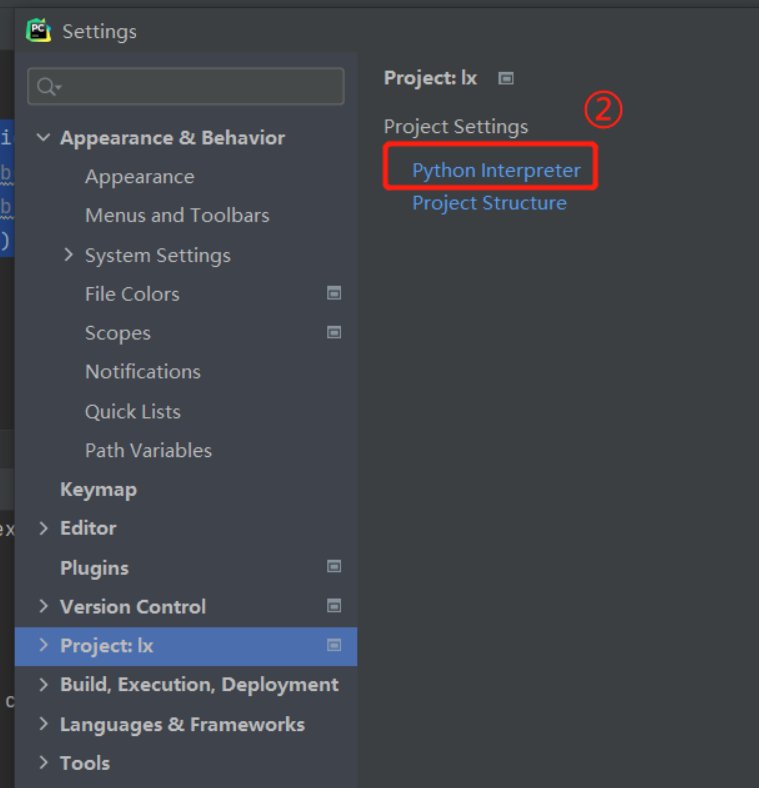The height and width of the screenshot is (788, 759).
Task: Select Keymap in the settings tree
Action: [98, 489]
